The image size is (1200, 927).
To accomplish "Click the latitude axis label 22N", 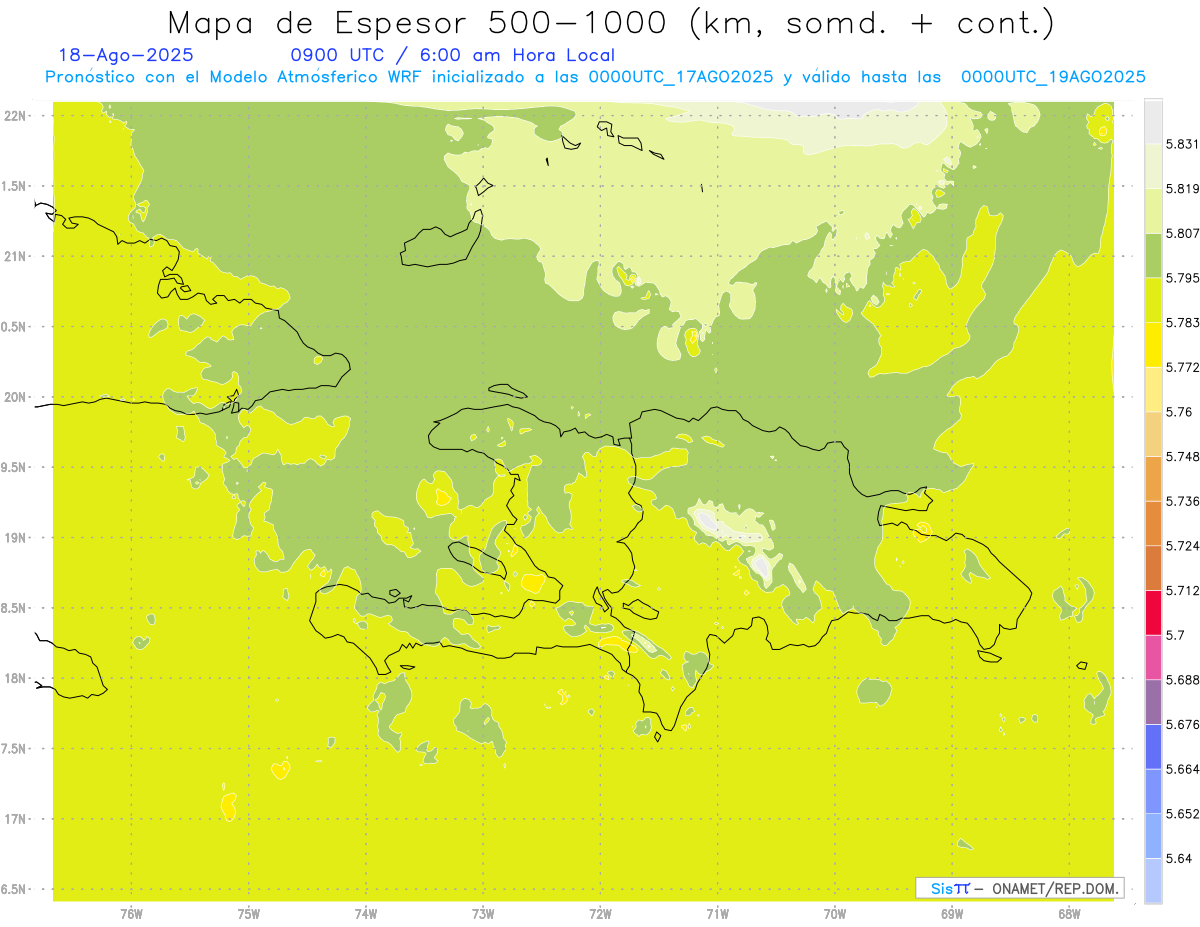I will [15, 115].
